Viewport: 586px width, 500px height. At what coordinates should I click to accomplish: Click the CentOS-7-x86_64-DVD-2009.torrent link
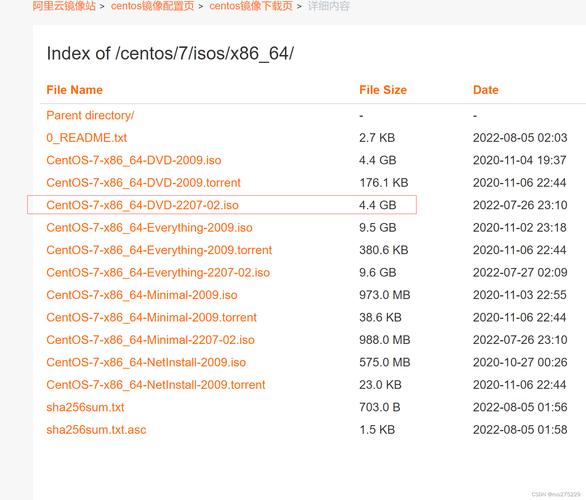144,183
